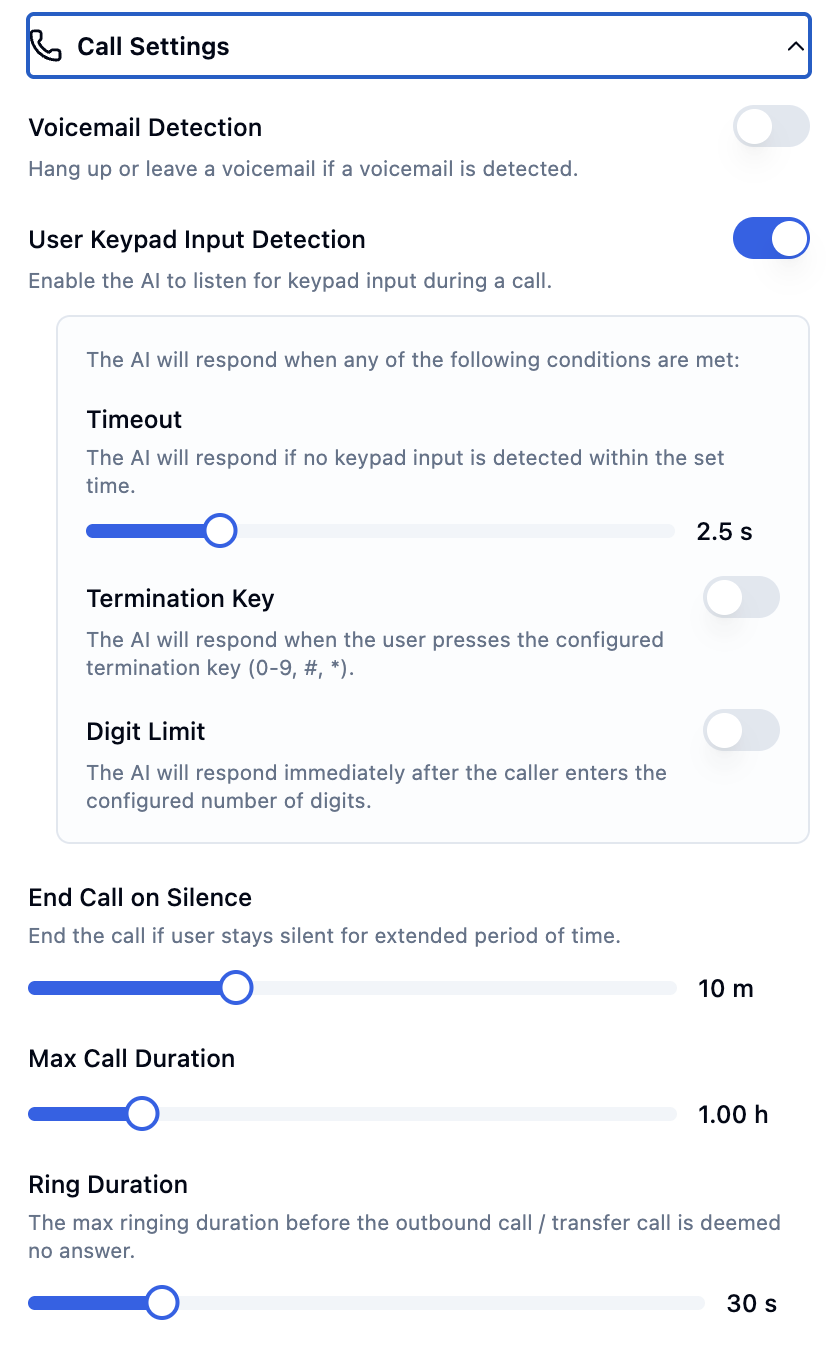Click the End Call on Silence slider handle
Viewport: 826px width, 1346px height.
[x=236, y=987]
